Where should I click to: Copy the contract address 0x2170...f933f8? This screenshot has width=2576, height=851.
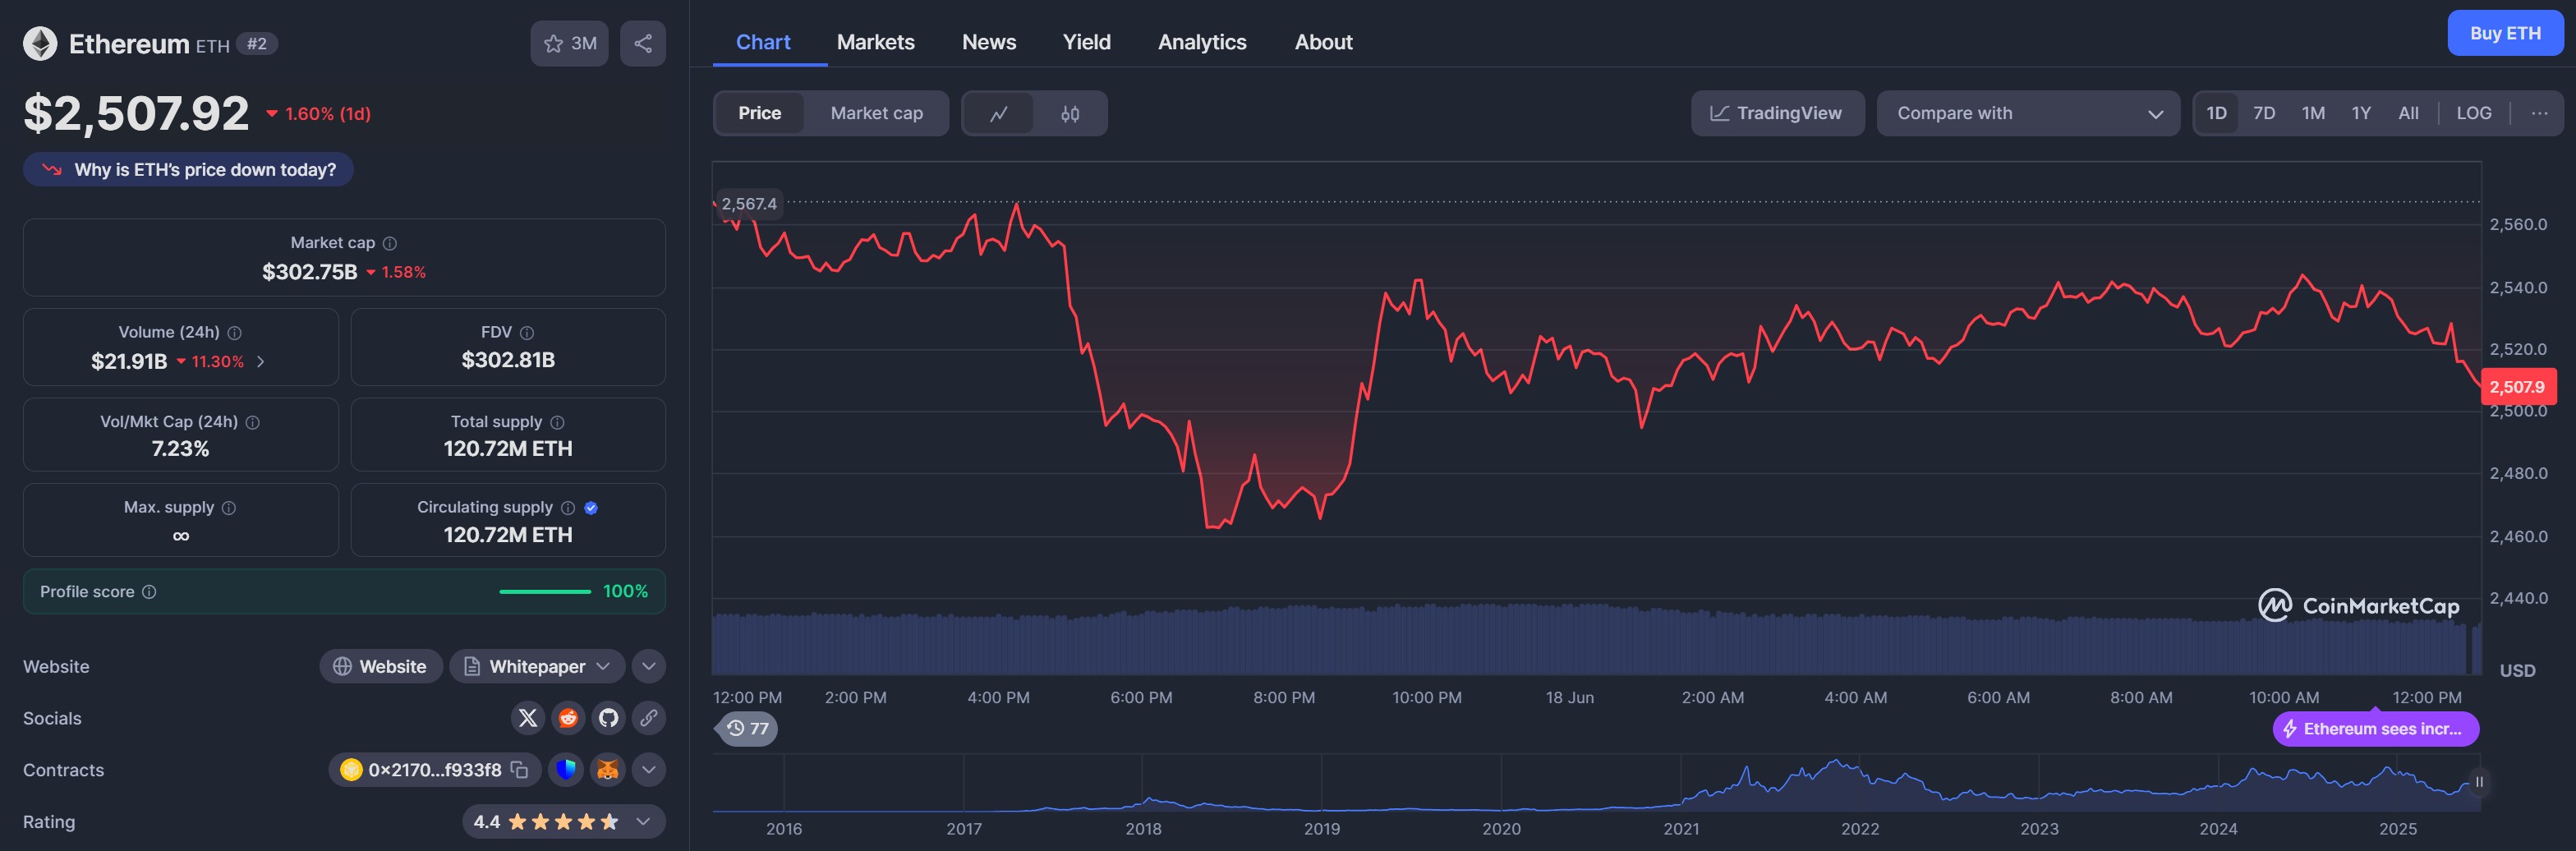tap(519, 770)
